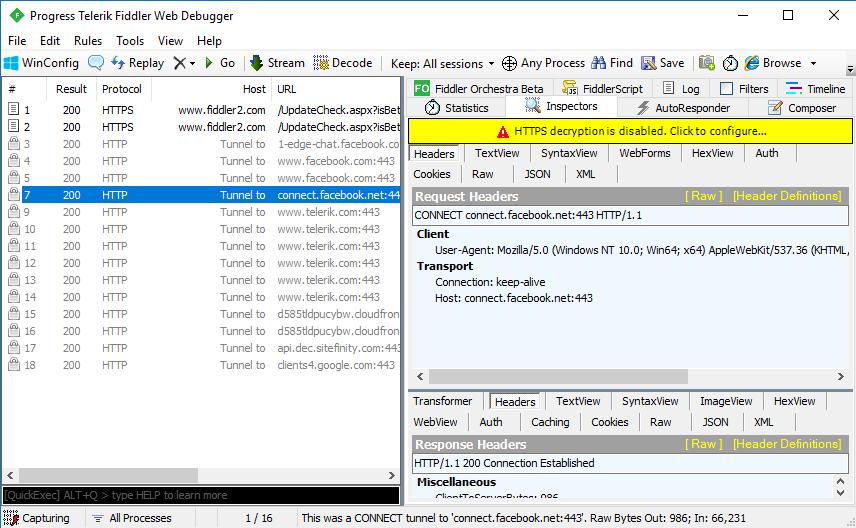
Task: Click Header Definitions link in Request Headers
Action: 787,196
